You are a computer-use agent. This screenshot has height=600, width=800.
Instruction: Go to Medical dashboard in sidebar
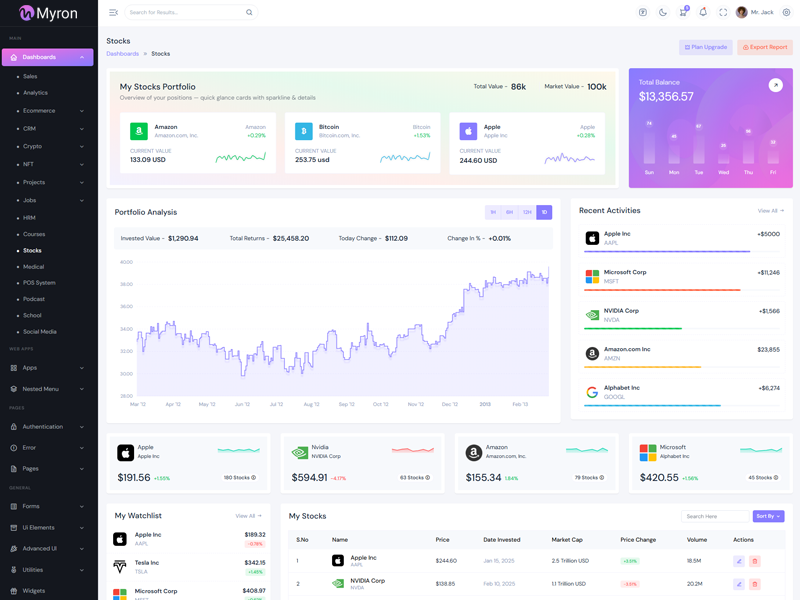(33, 267)
